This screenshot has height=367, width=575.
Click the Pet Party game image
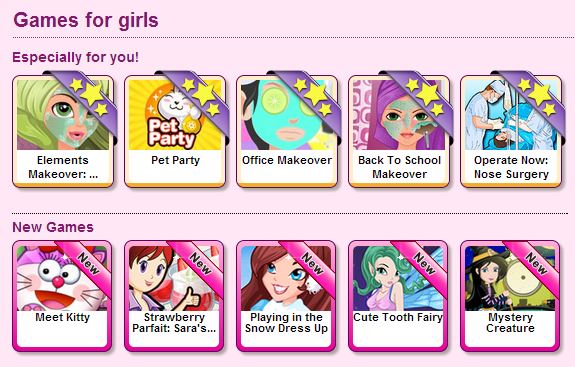click(175, 115)
